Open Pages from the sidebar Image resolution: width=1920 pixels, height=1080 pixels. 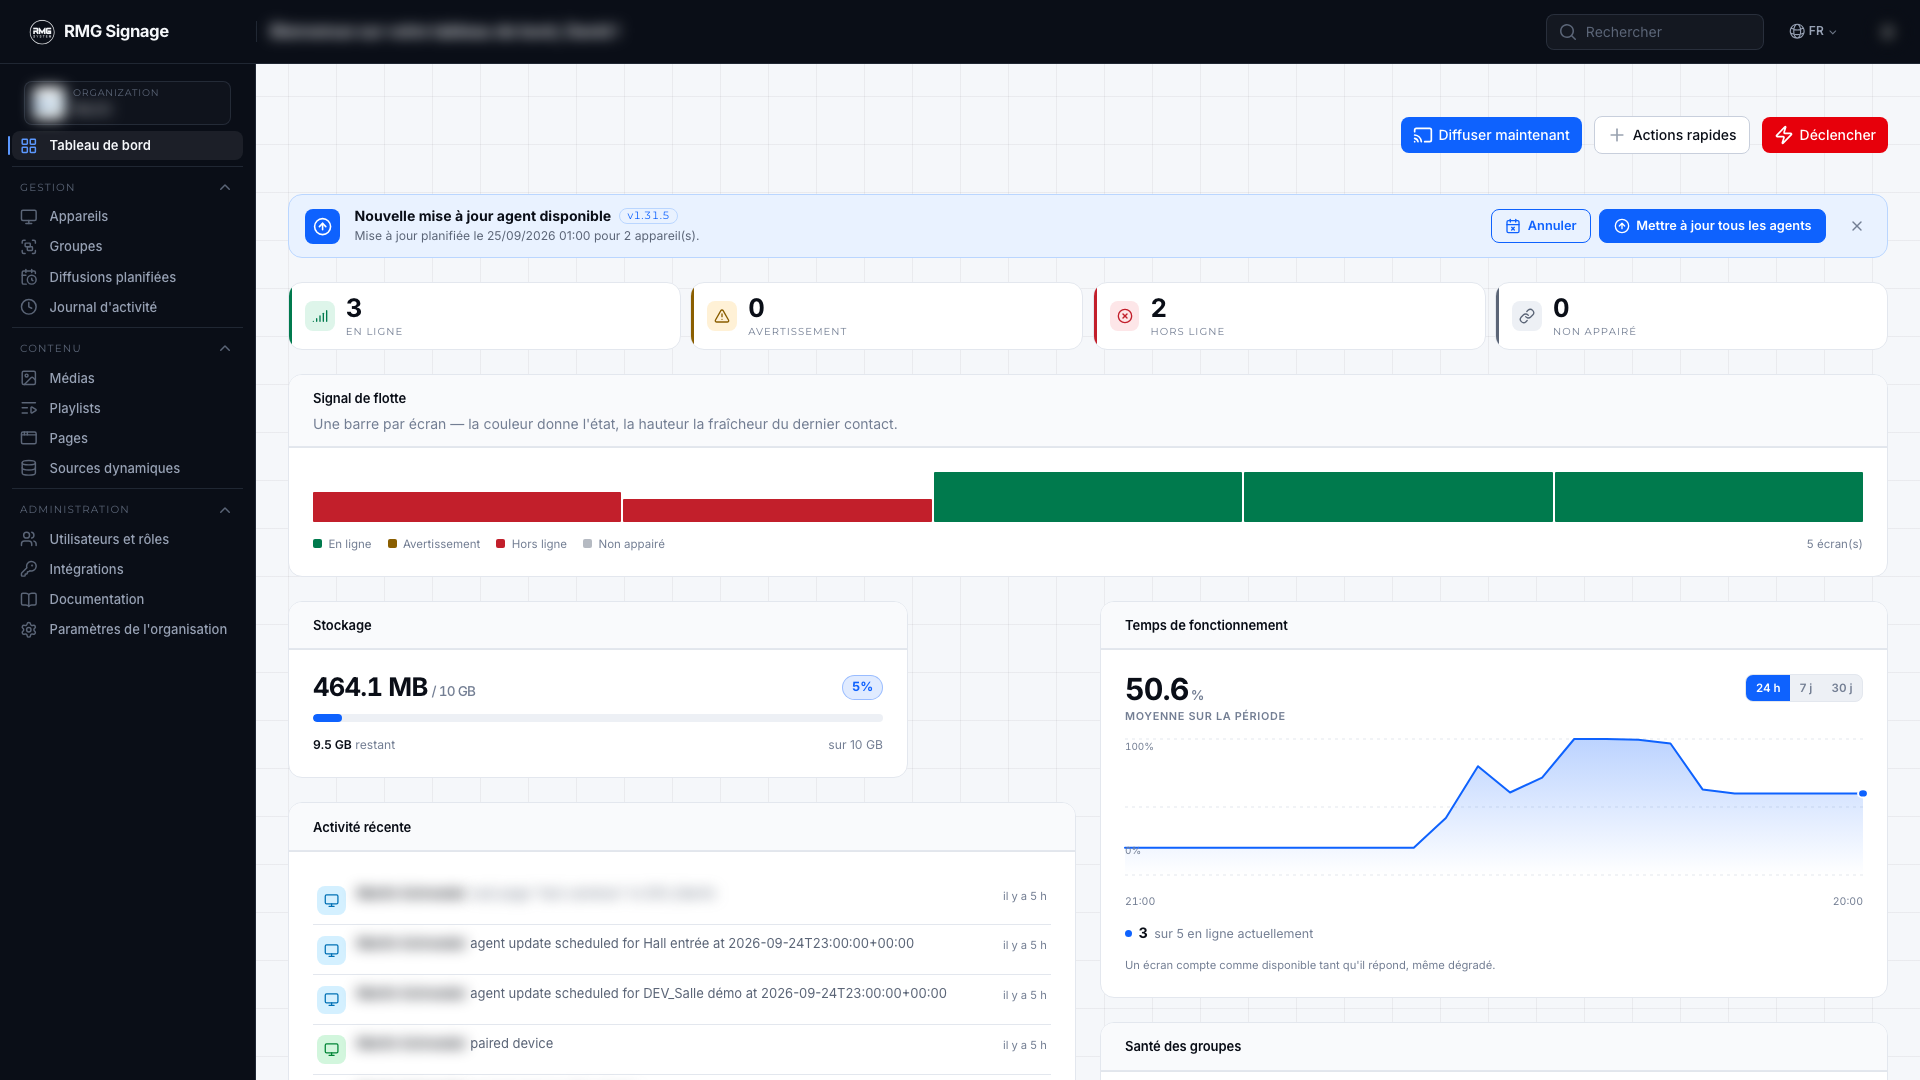[127, 438]
